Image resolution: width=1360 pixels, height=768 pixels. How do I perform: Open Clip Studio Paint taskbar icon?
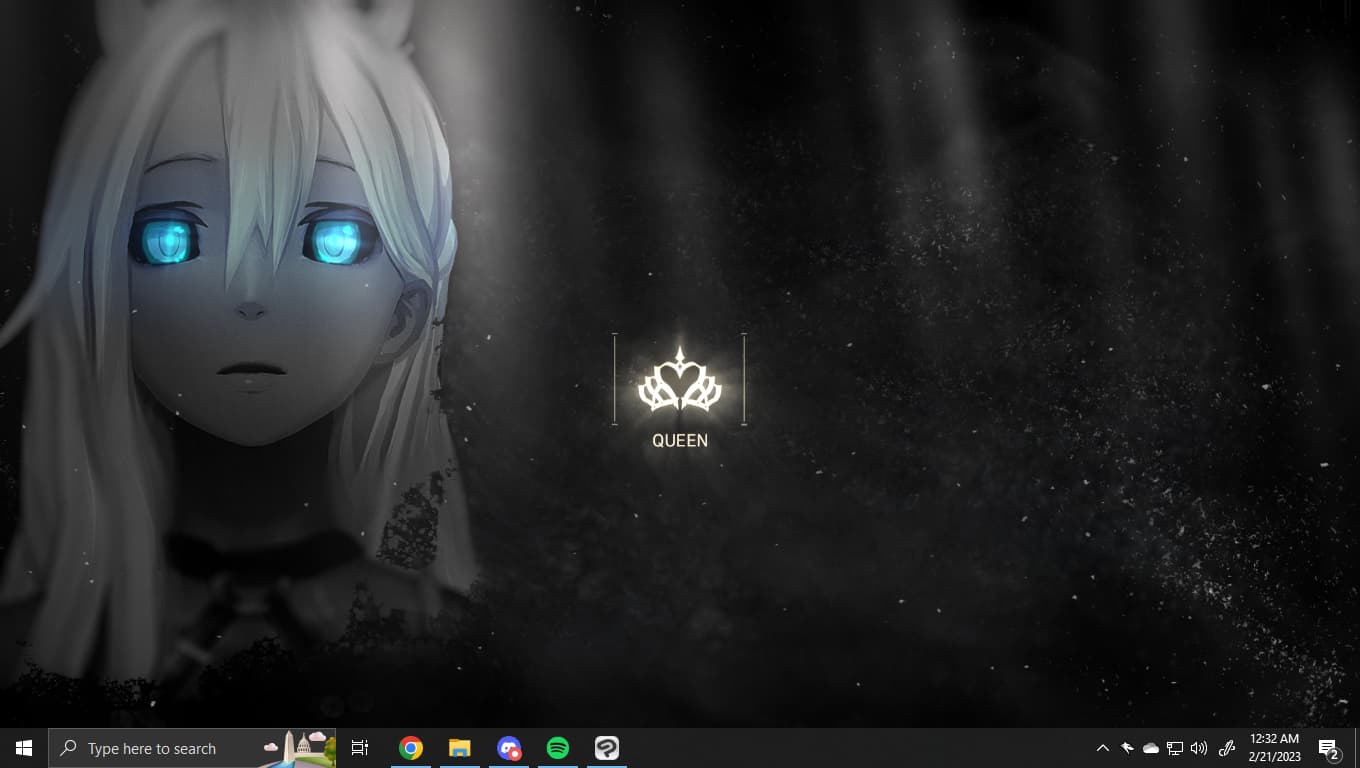[x=607, y=748]
